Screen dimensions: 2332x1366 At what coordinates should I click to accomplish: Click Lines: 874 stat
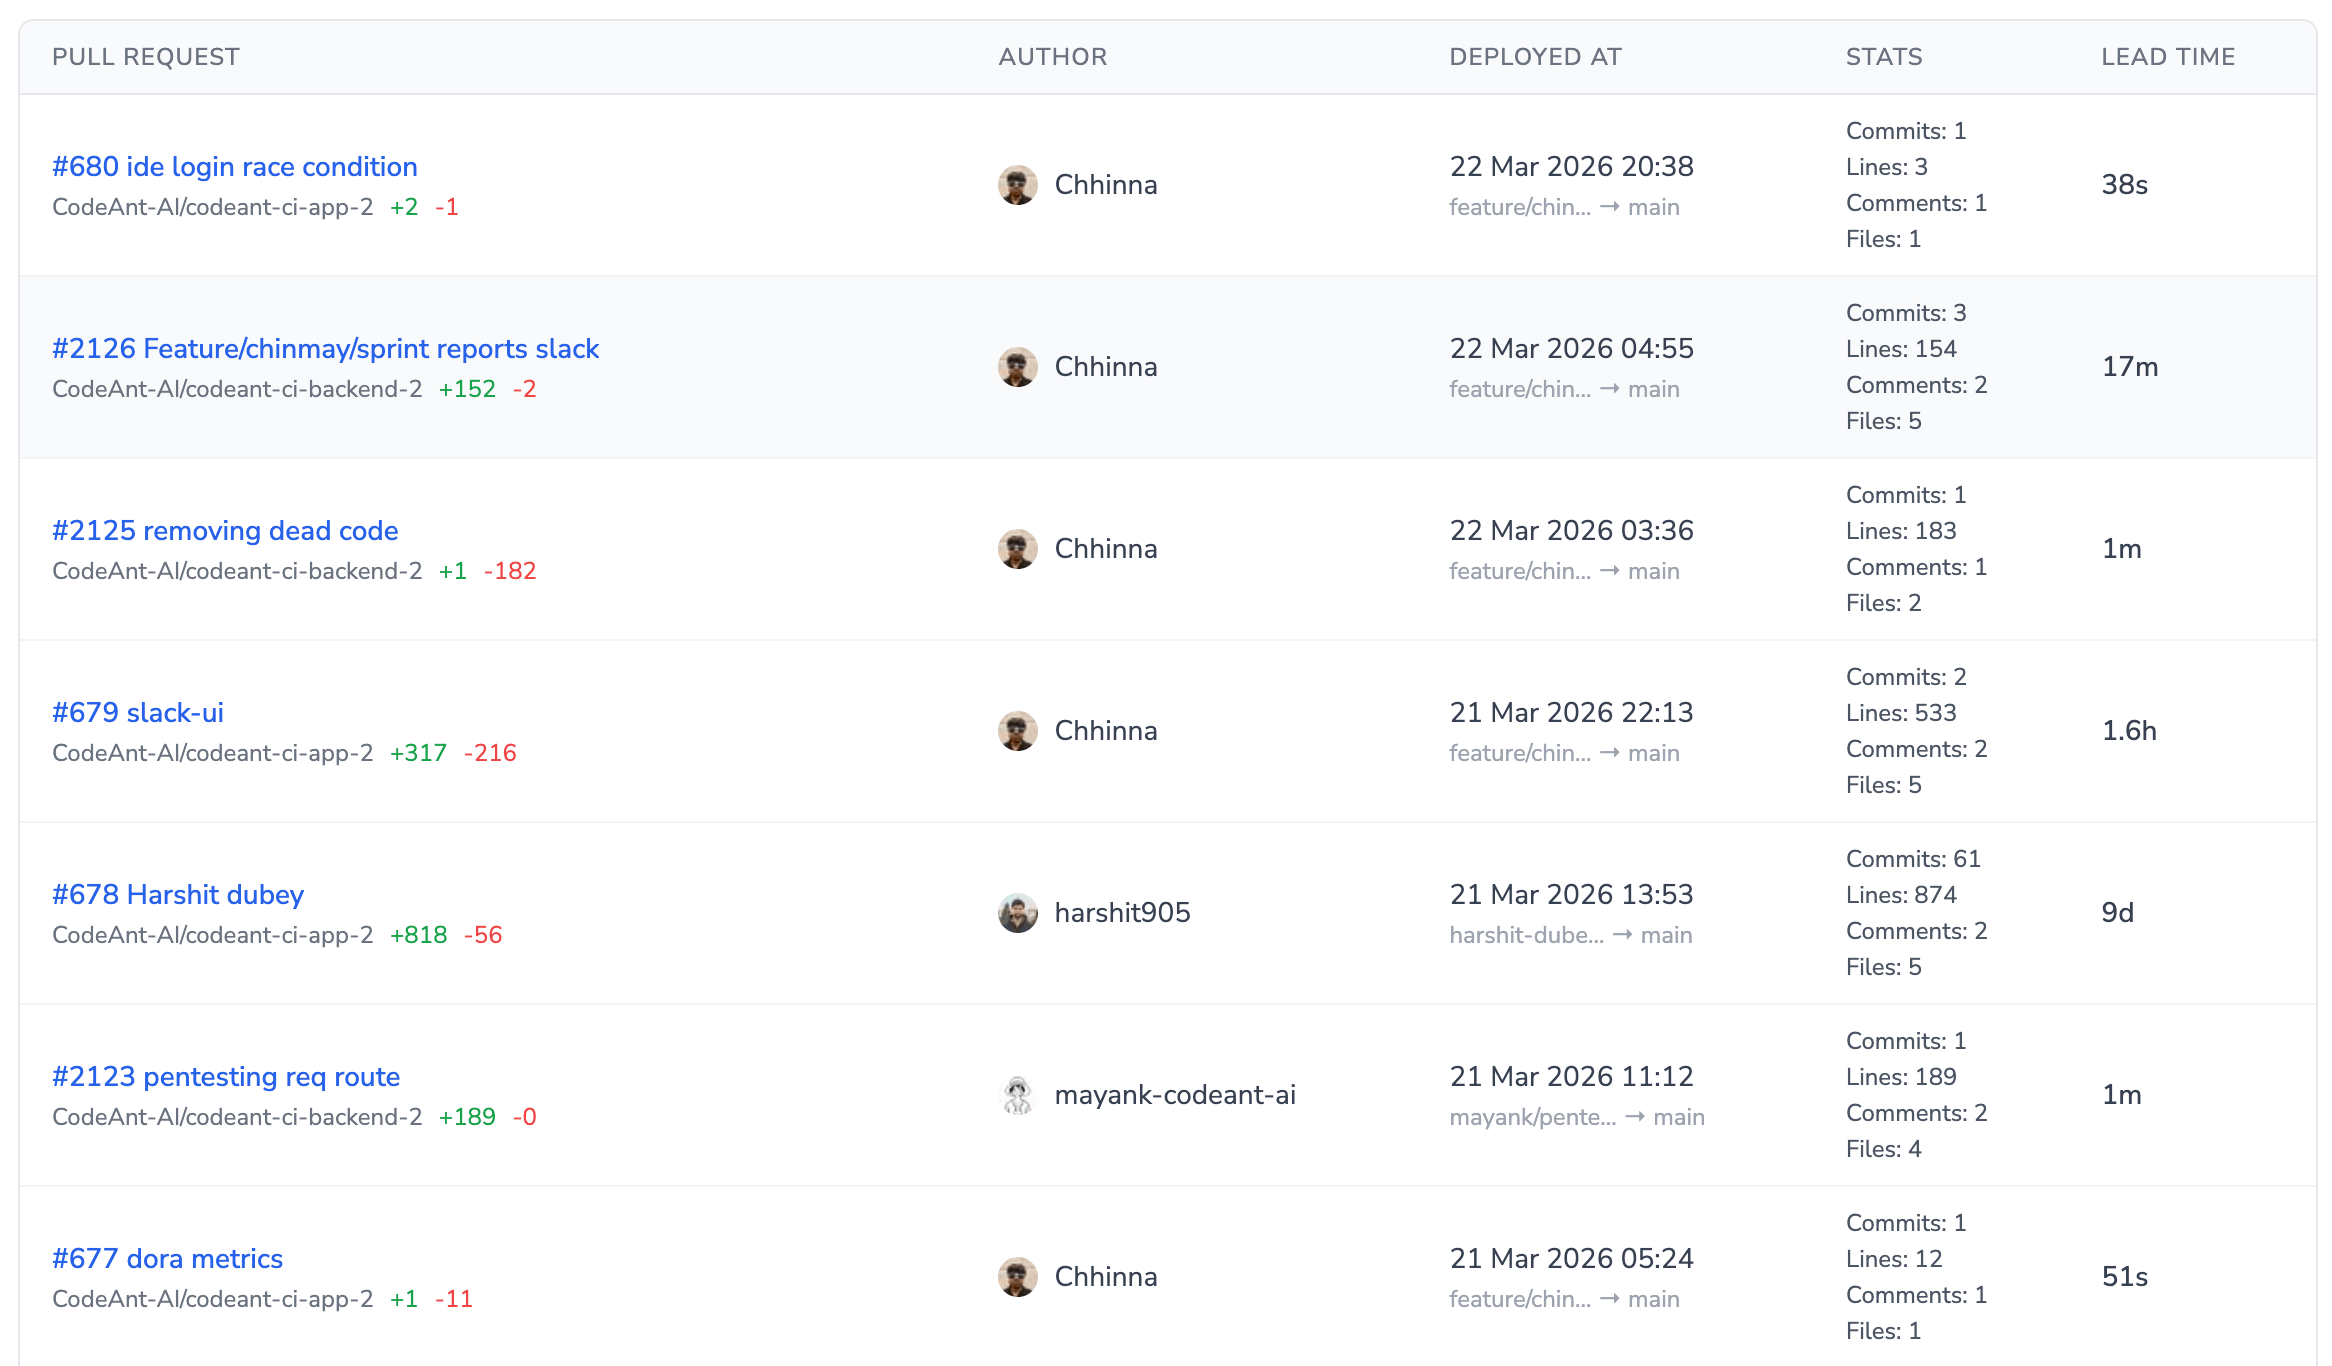(x=1901, y=895)
